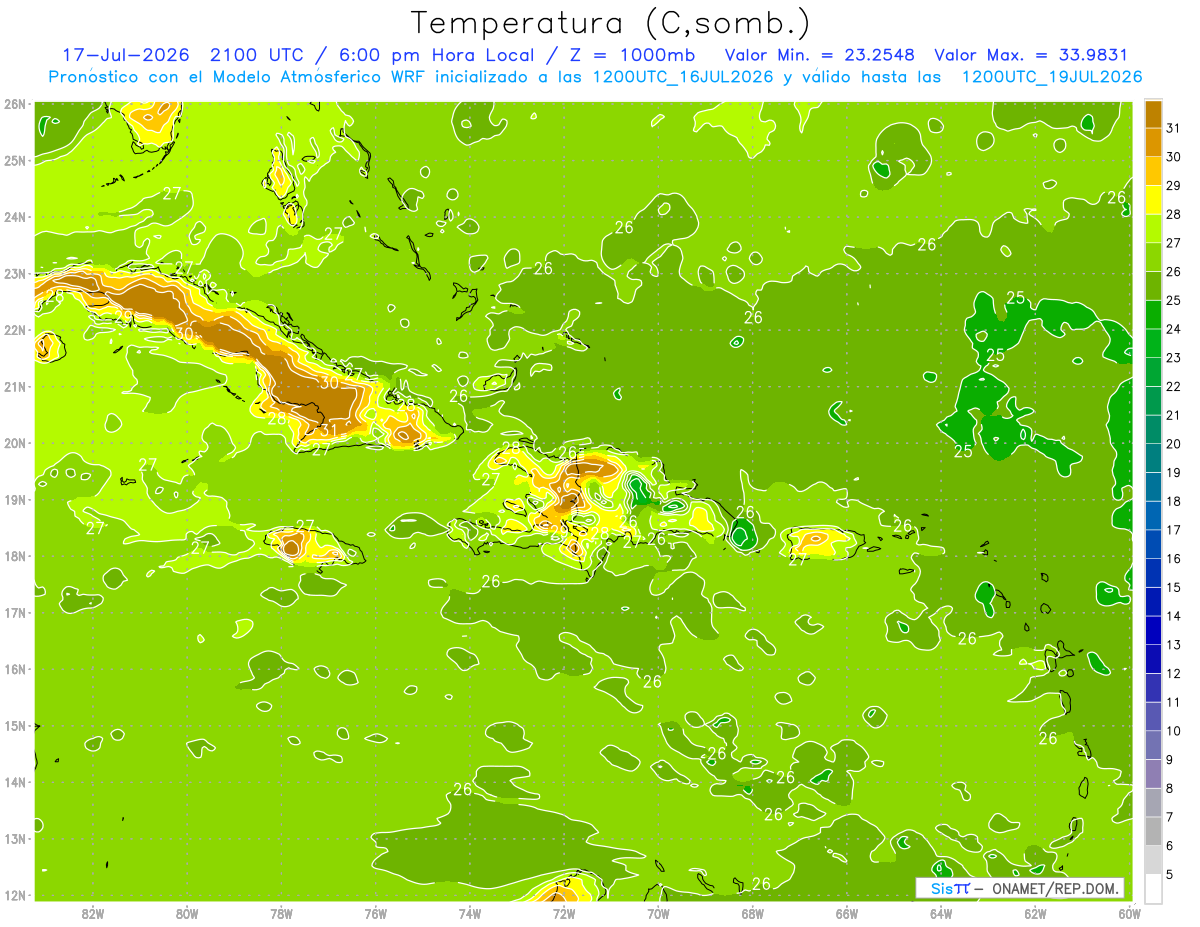Click the color scale label 13
Screen dimensions: 1200x927
click(1171, 644)
